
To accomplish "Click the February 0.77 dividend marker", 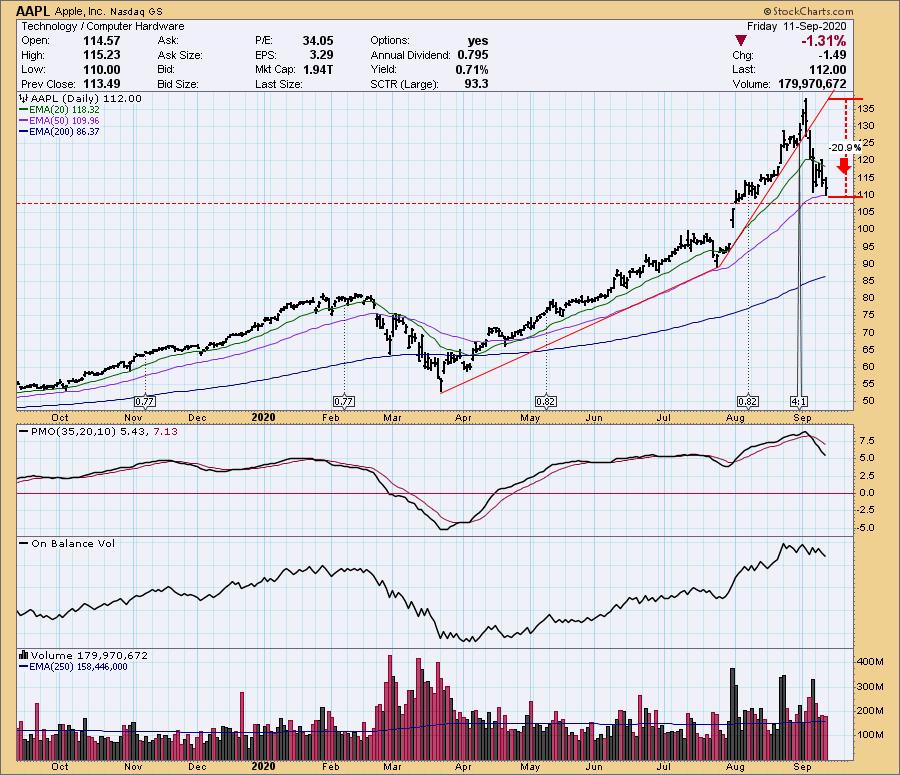I will [x=343, y=401].
